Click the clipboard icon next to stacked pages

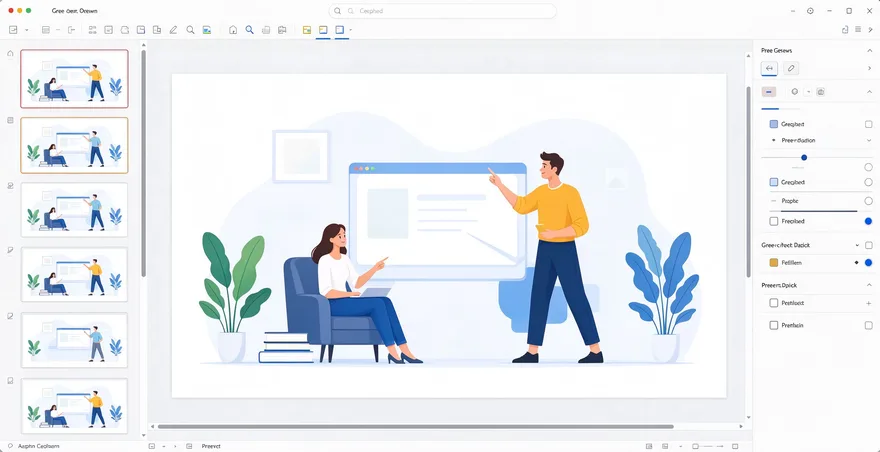pyautogui.click(x=282, y=30)
